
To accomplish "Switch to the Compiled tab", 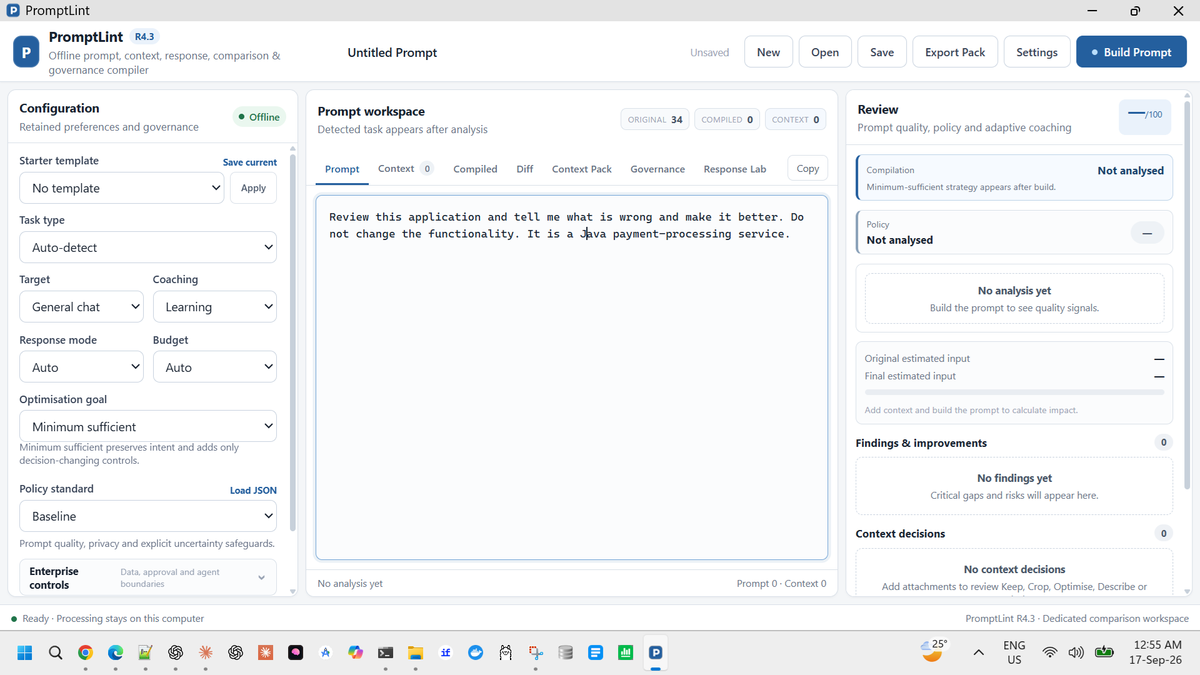I will click(475, 169).
